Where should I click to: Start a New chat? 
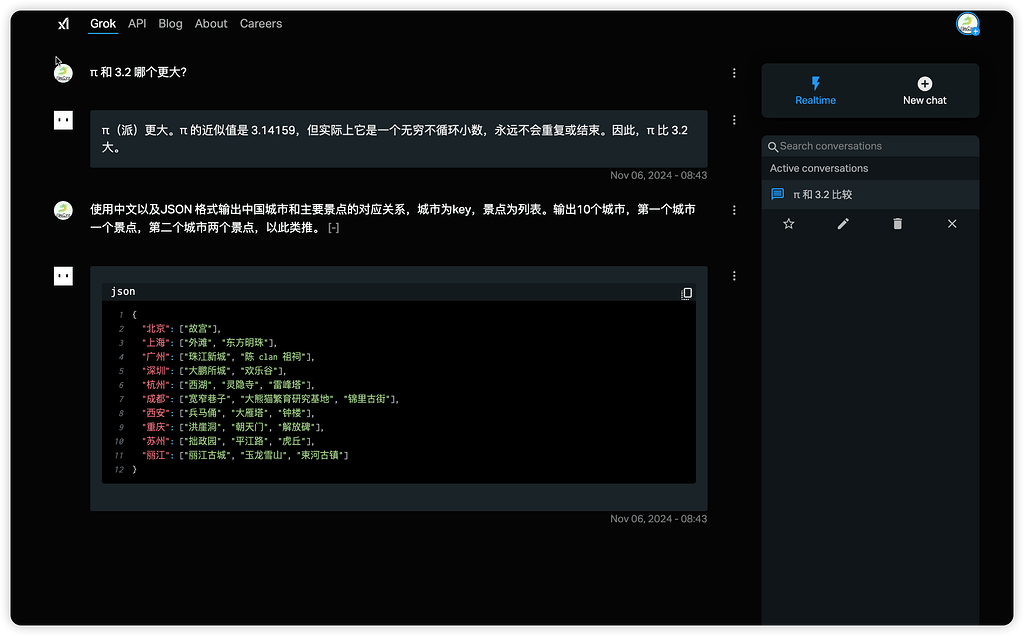[x=924, y=91]
